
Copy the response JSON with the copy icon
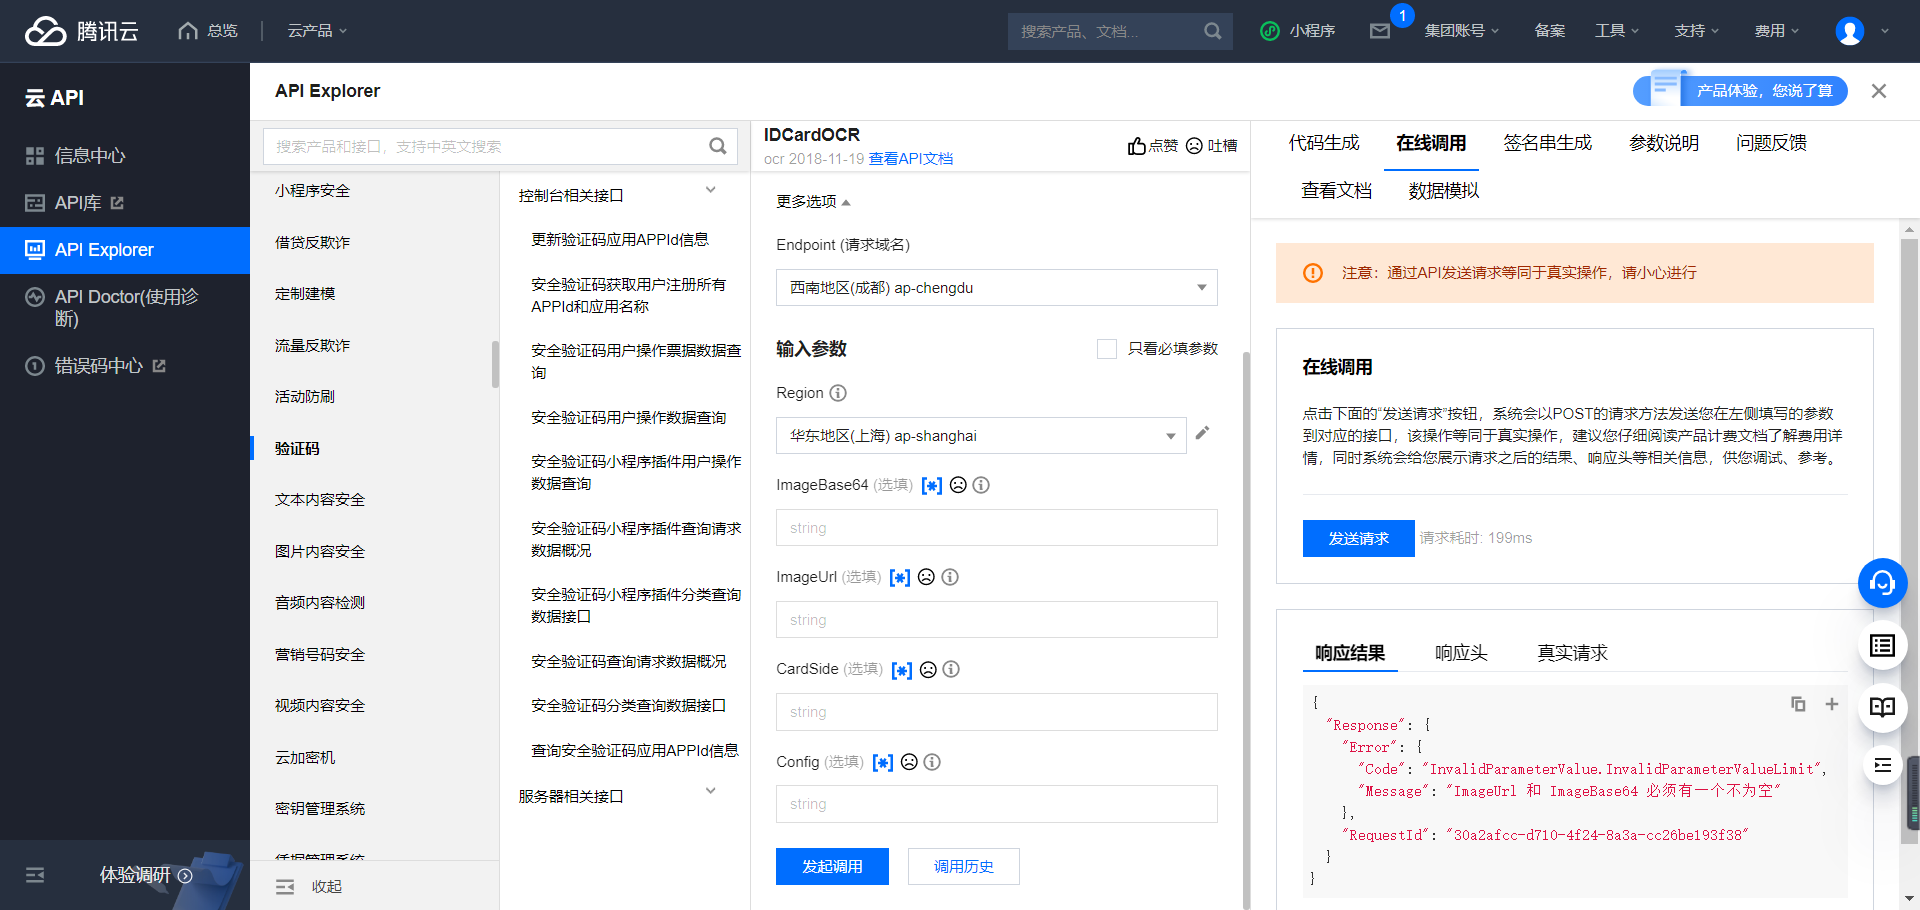1798,704
